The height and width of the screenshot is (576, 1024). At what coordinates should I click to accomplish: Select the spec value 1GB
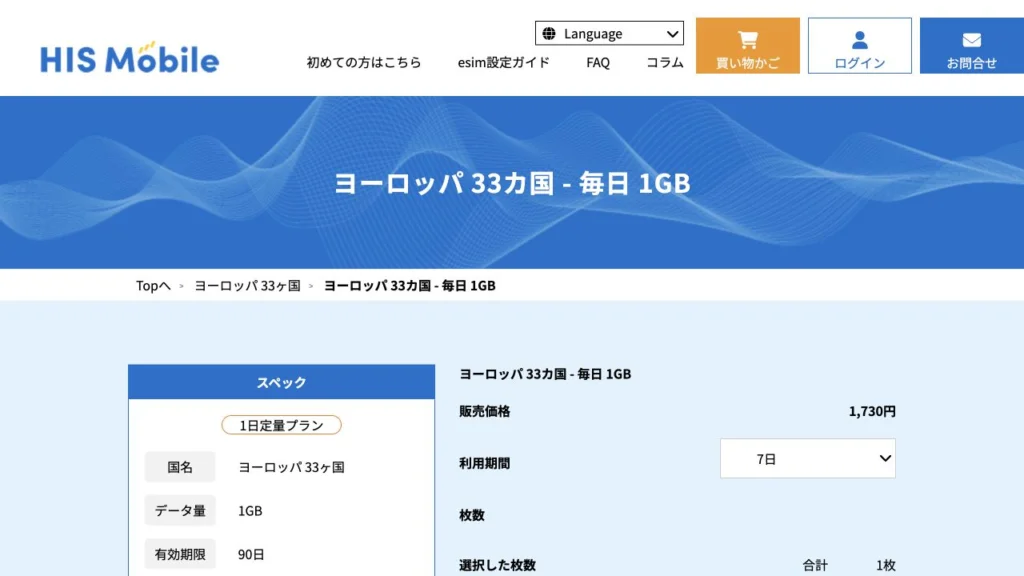coord(250,511)
